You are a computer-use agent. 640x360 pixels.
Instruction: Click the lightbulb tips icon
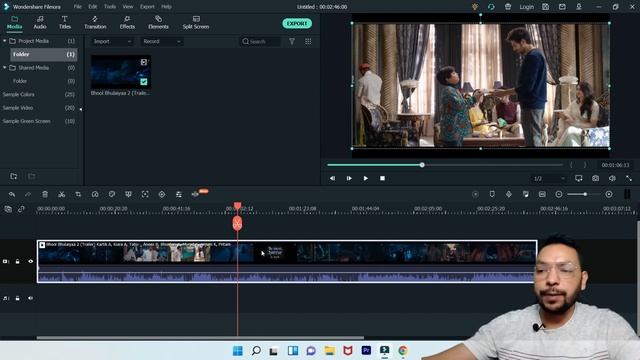pos(475,7)
